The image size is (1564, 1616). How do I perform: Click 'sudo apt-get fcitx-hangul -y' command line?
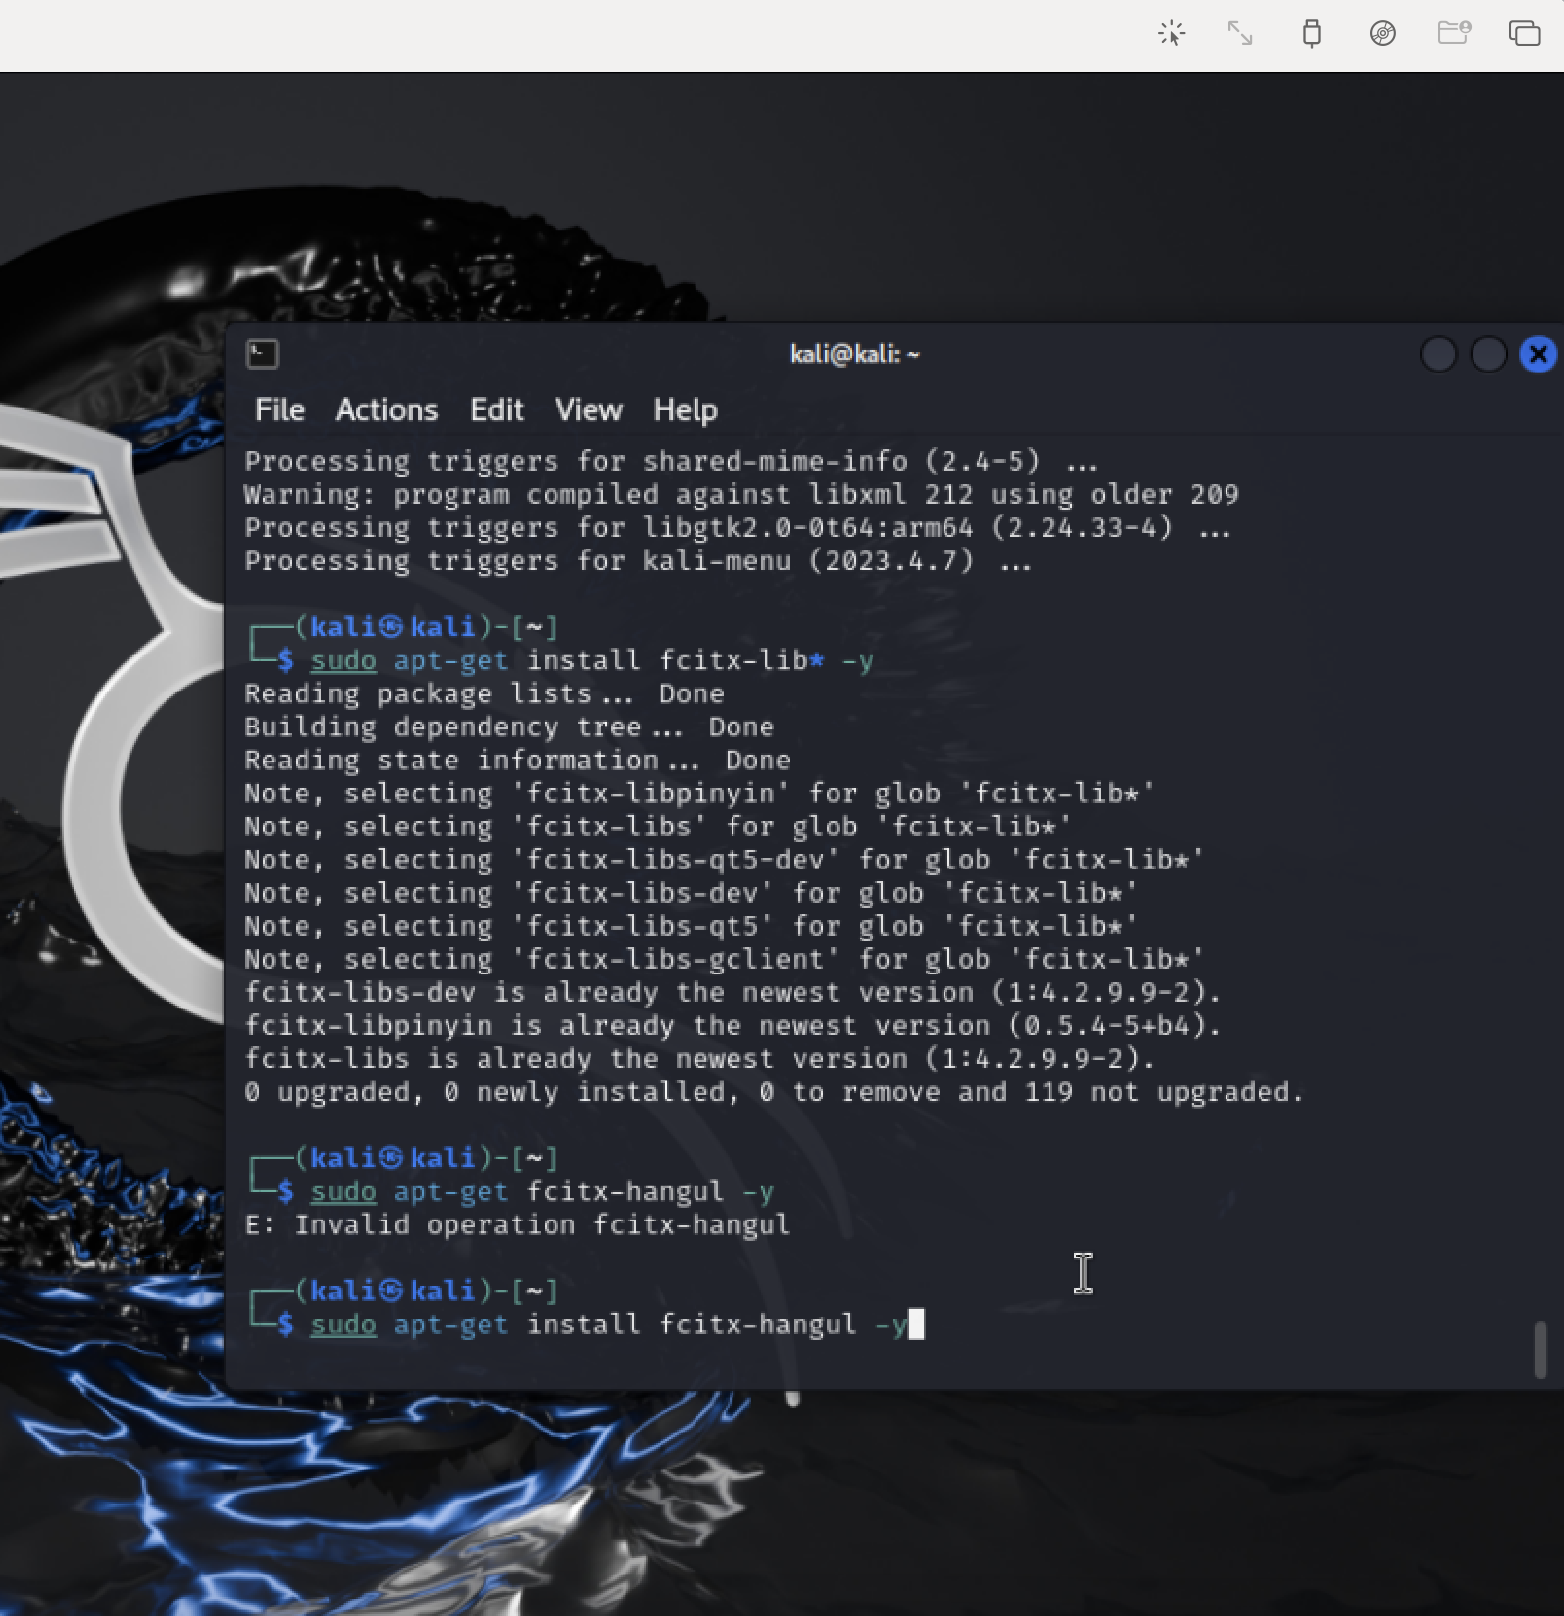tap(542, 1192)
